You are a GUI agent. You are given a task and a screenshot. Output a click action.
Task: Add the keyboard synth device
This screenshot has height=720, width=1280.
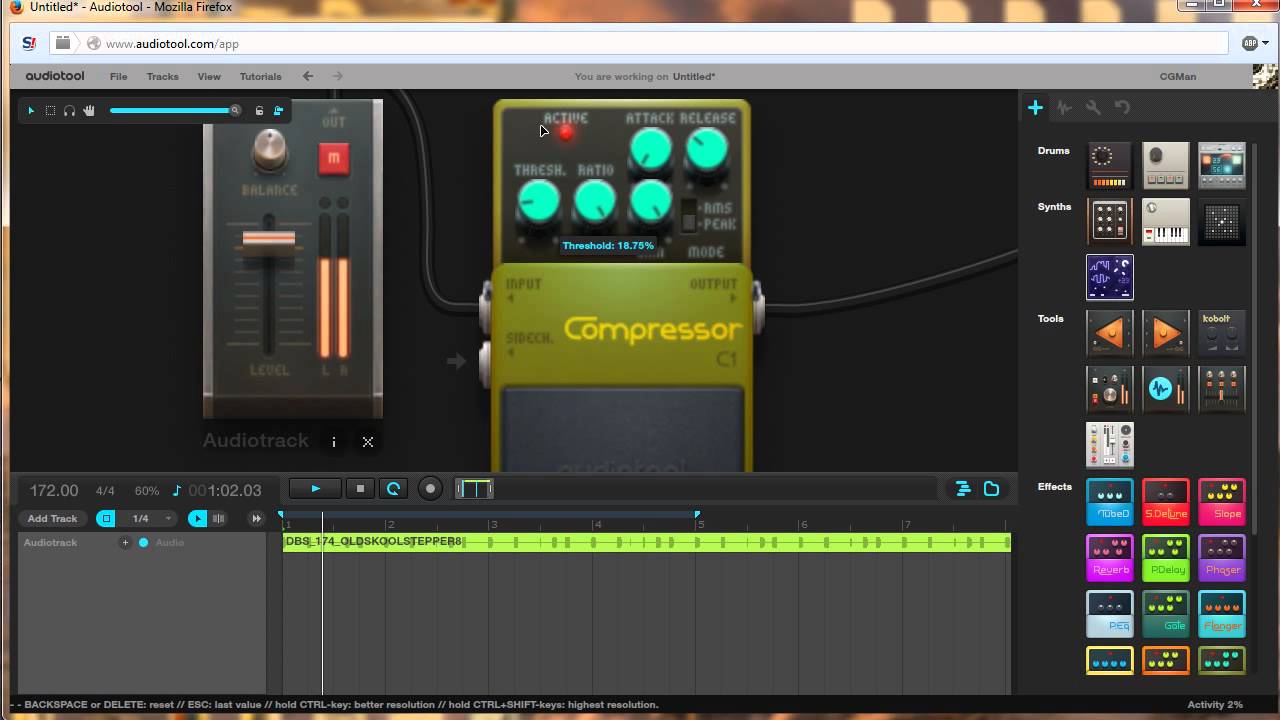(1166, 222)
